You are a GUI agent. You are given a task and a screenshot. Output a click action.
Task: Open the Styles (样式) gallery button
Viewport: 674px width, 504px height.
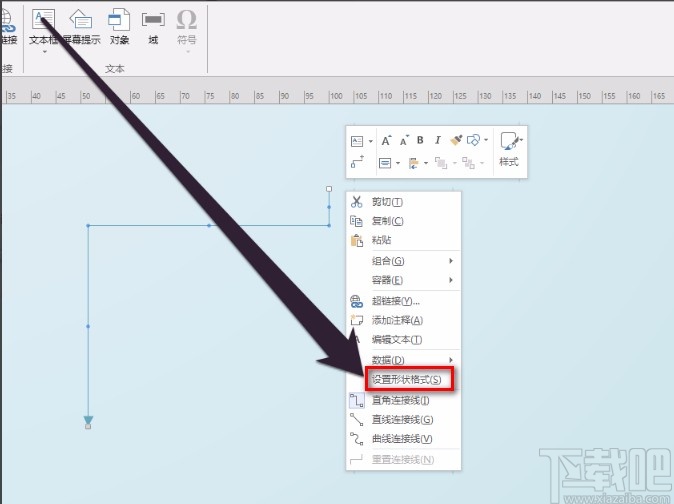(509, 149)
